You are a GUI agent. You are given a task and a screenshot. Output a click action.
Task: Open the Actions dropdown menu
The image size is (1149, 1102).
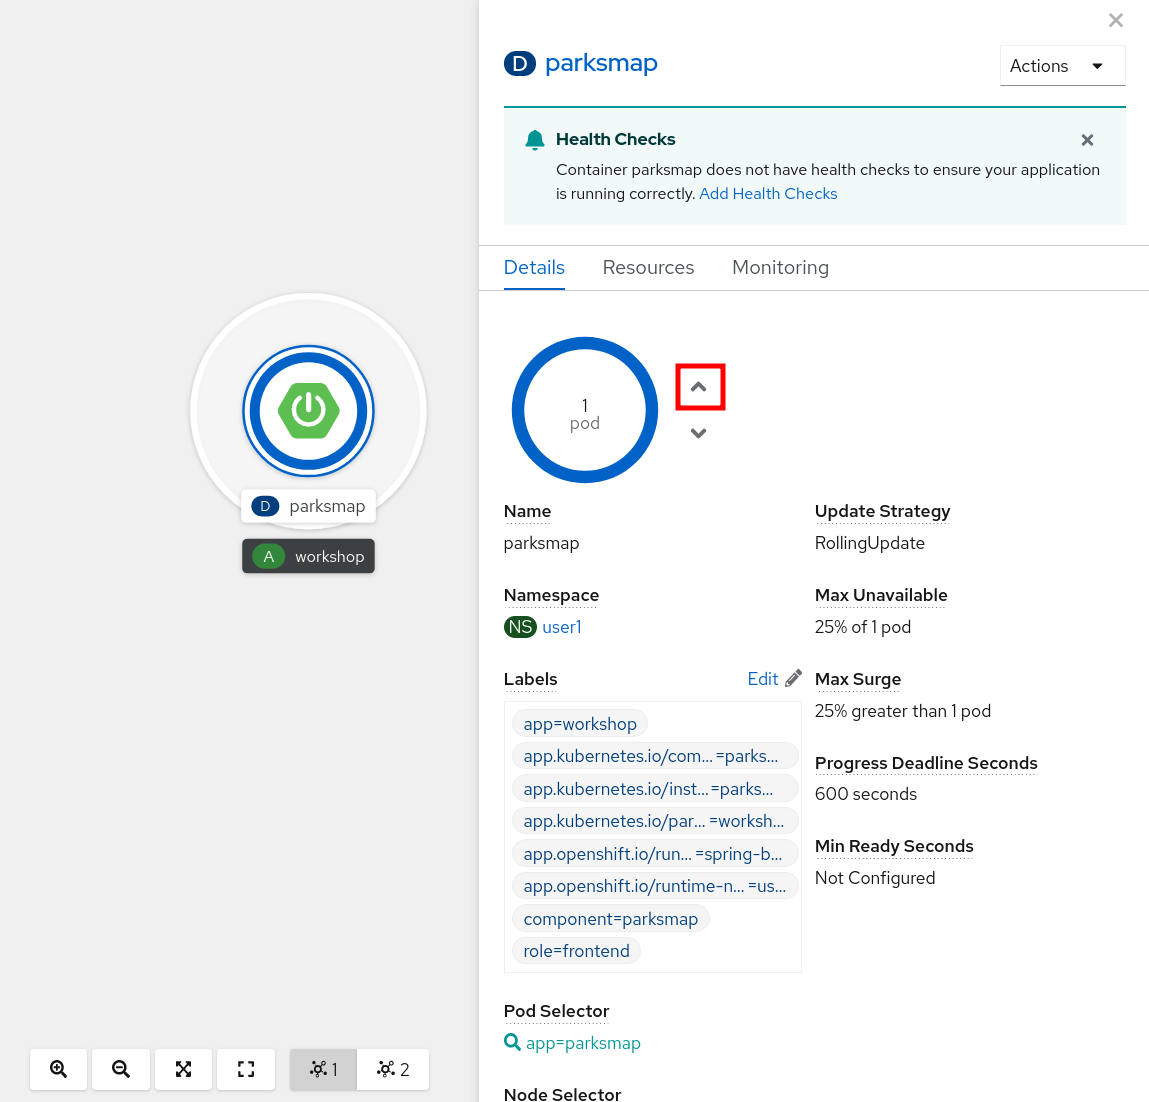click(x=1062, y=66)
